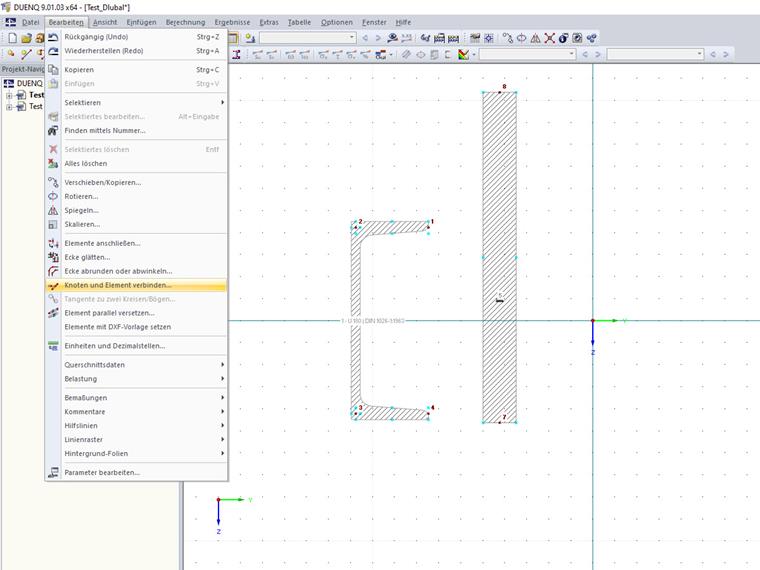The image size is (760, 570).
Task: Expand the second Test tree node
Action: click(9, 107)
